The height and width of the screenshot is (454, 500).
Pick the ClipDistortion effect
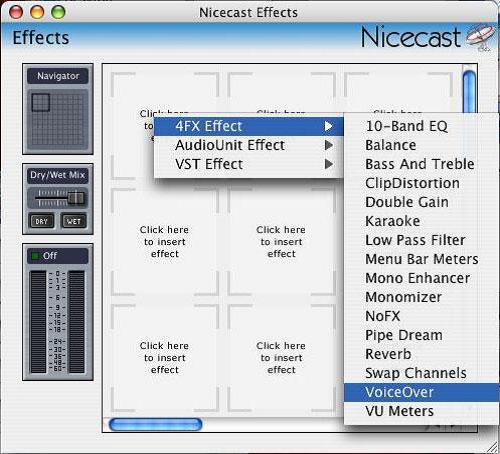click(421, 183)
